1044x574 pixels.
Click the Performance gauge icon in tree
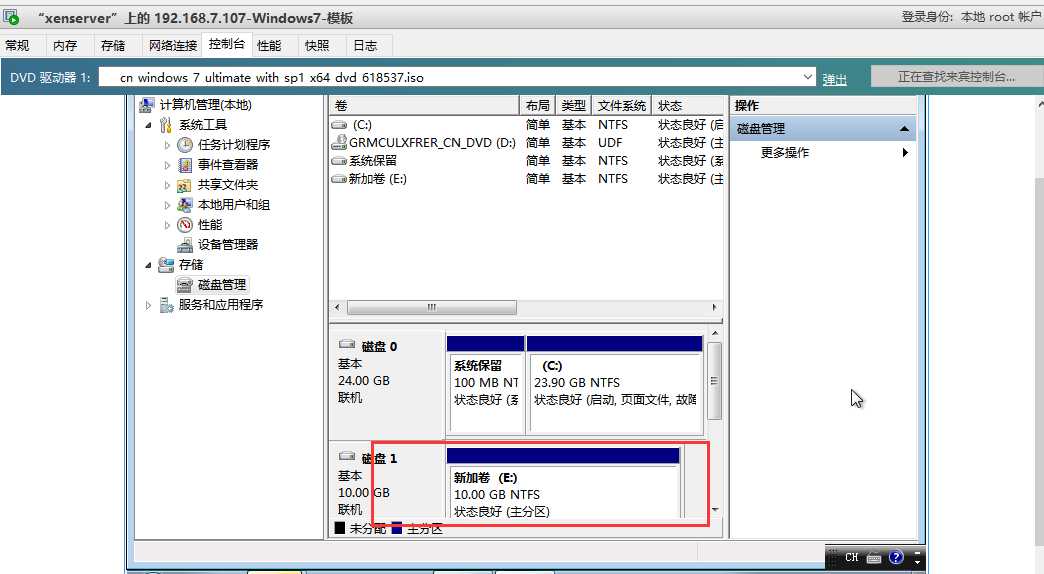coord(185,225)
